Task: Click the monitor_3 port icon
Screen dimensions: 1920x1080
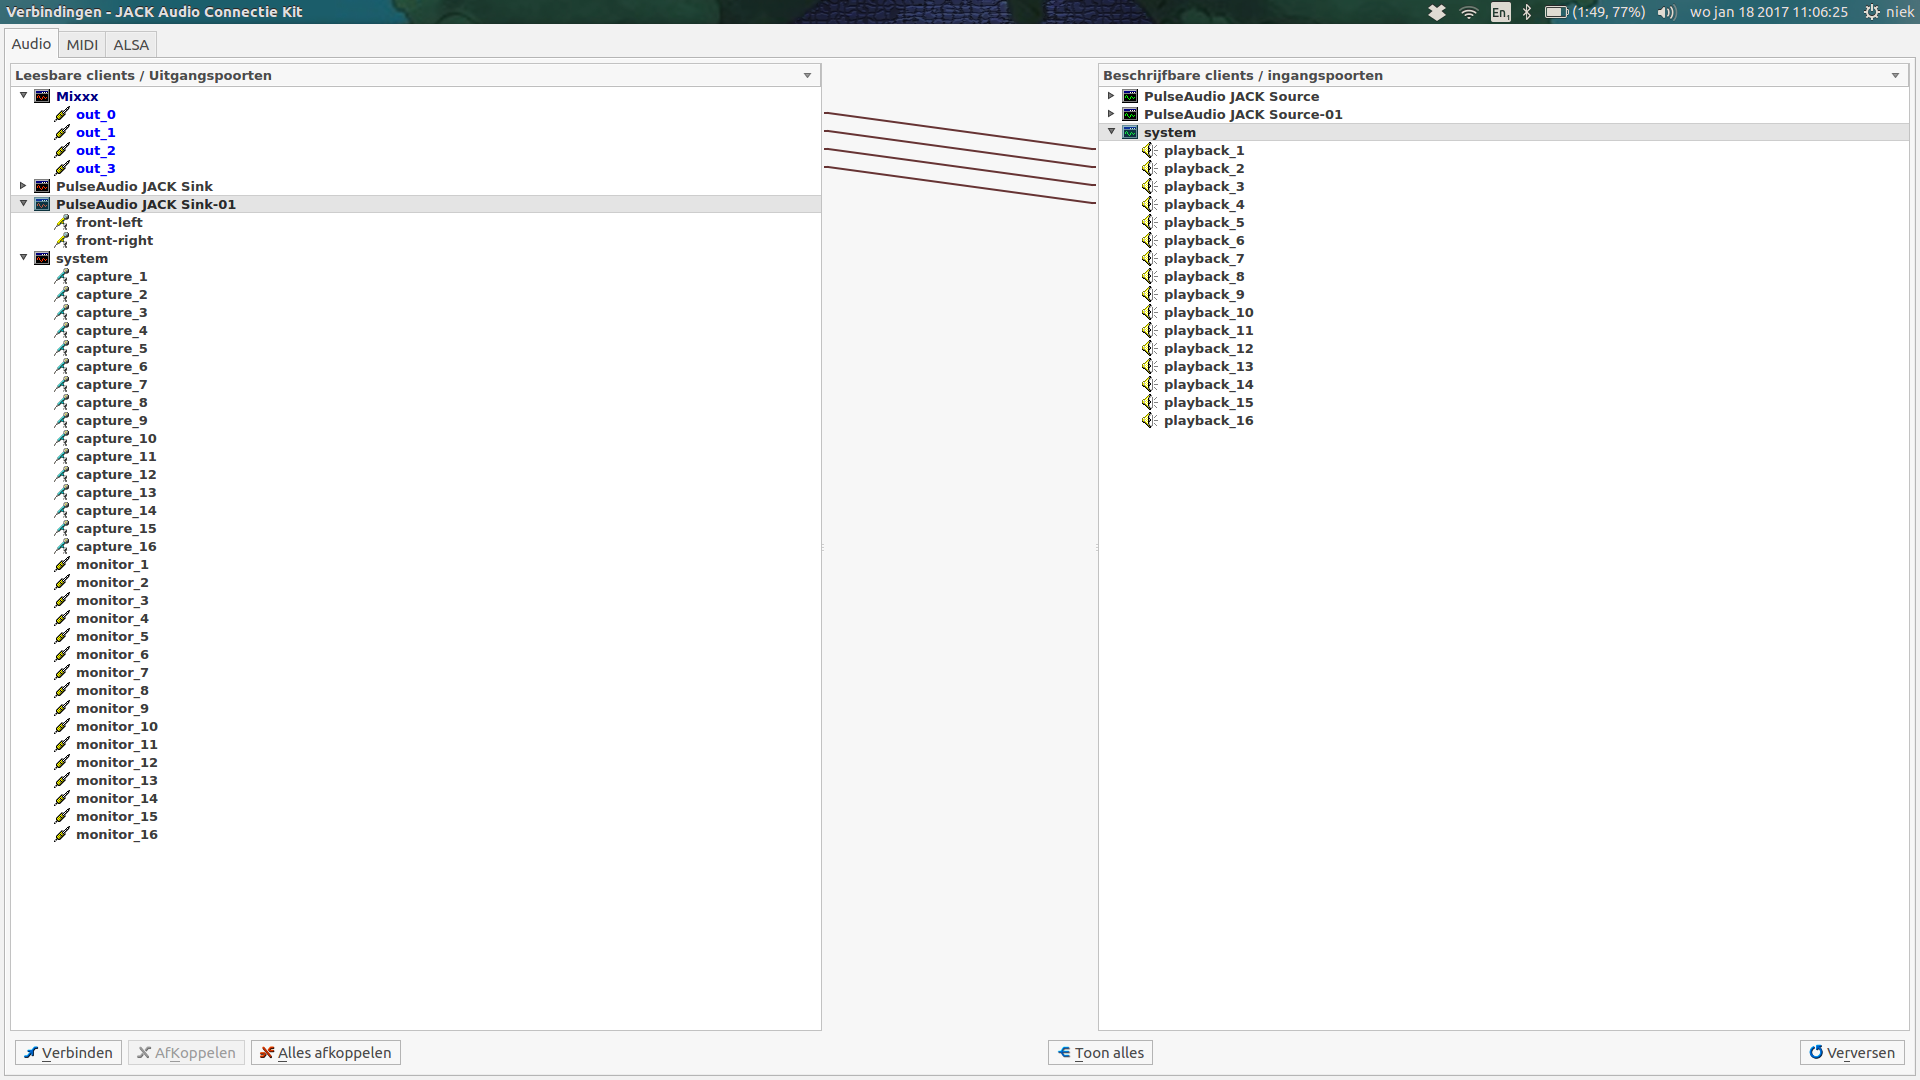Action: tap(61, 600)
